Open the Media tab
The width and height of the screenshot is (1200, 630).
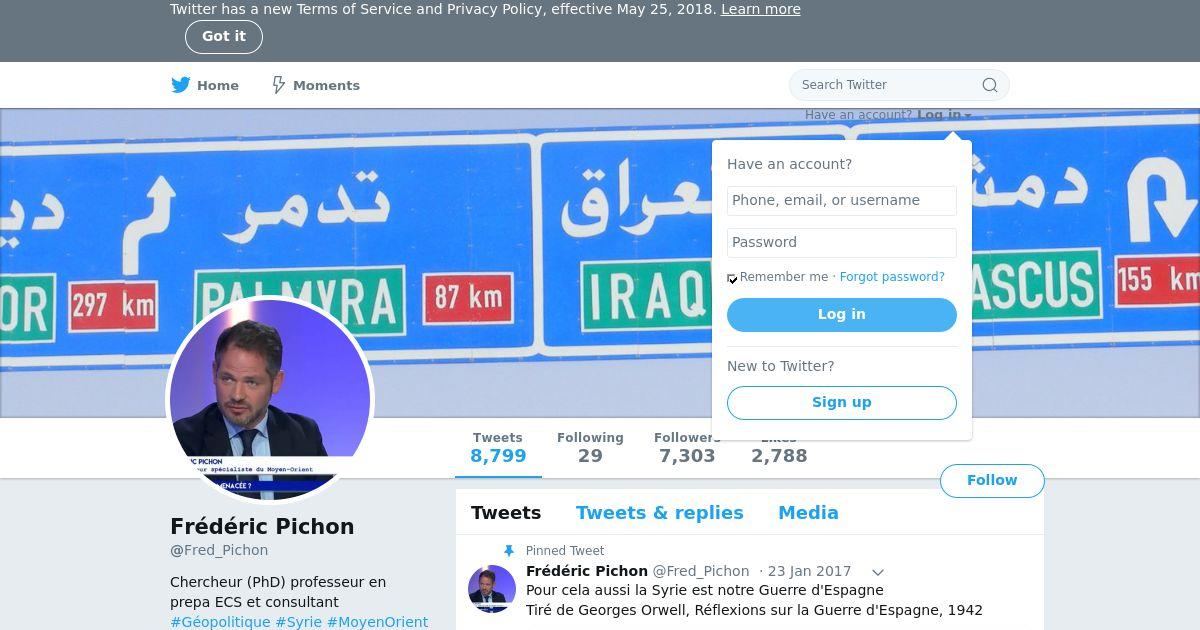click(808, 513)
